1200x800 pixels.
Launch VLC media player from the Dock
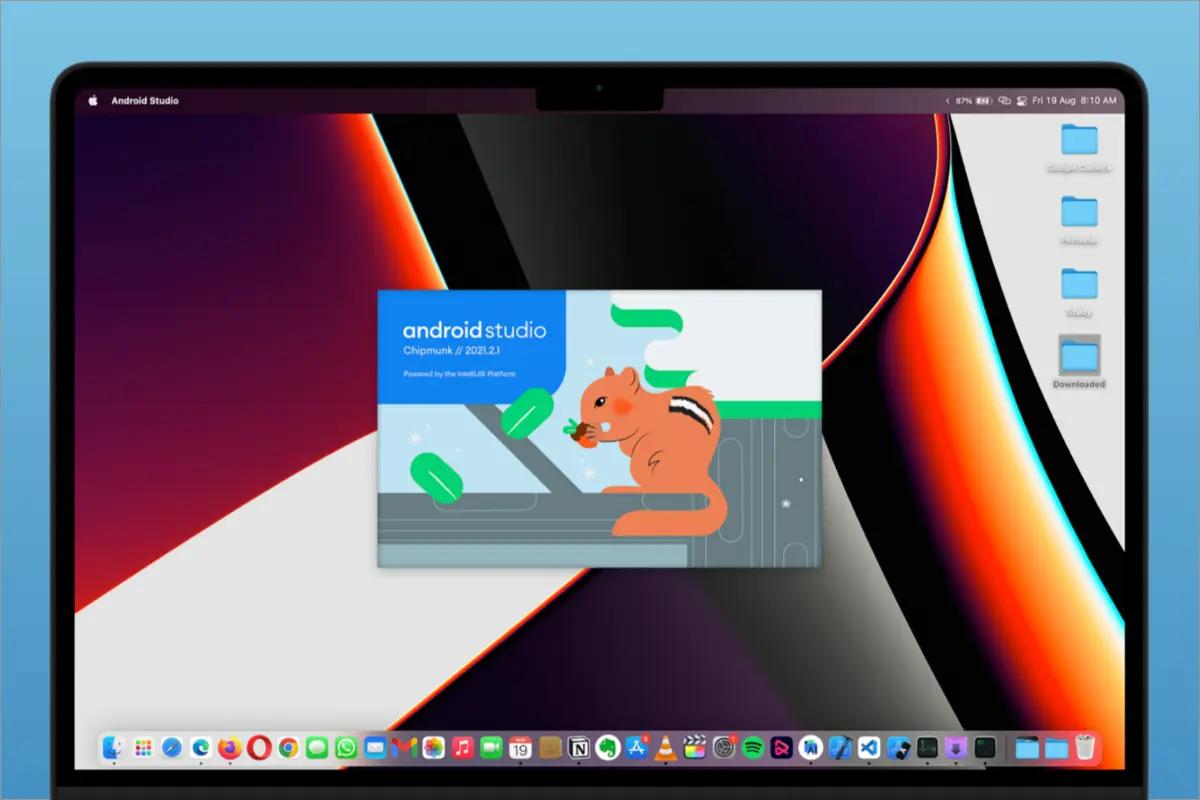coord(666,747)
